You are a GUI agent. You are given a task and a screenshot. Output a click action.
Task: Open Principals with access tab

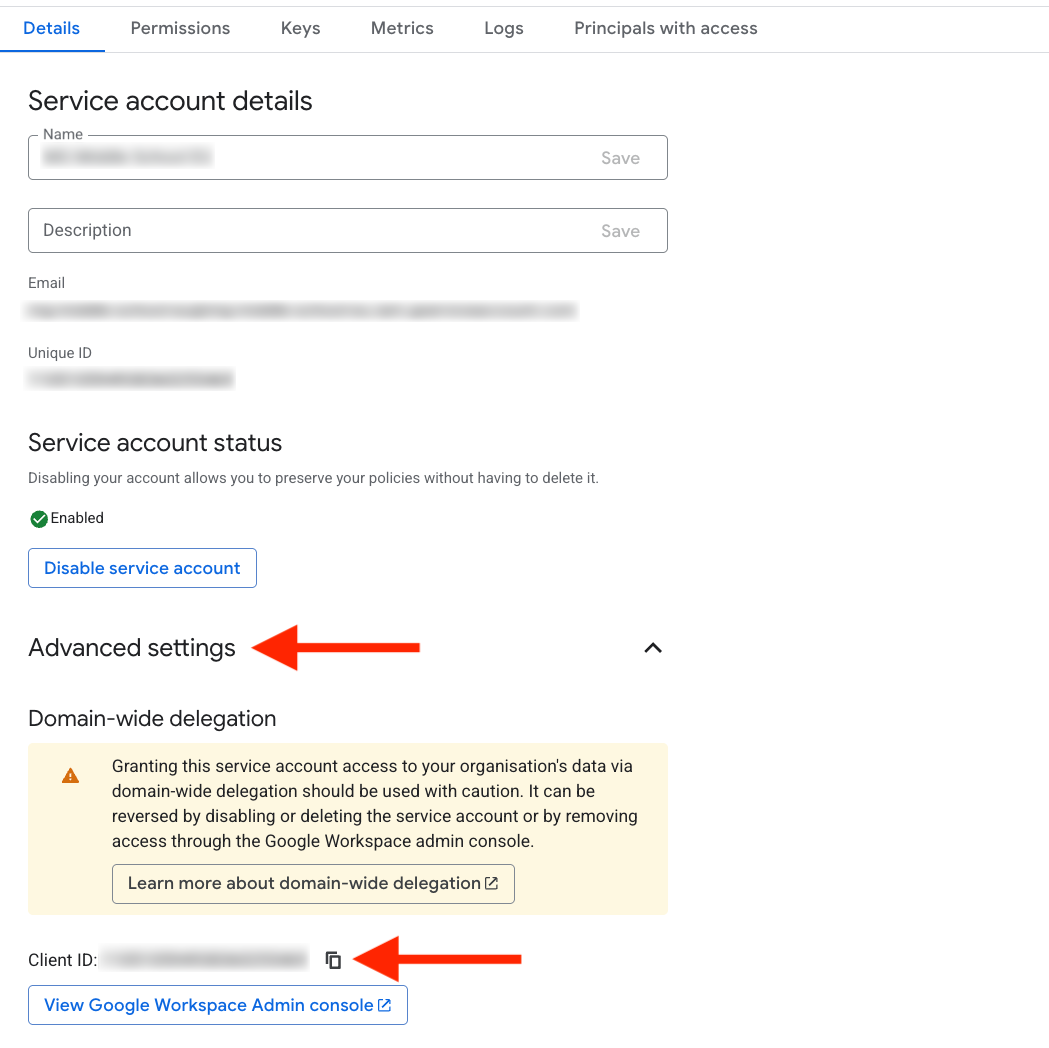[x=666, y=28]
